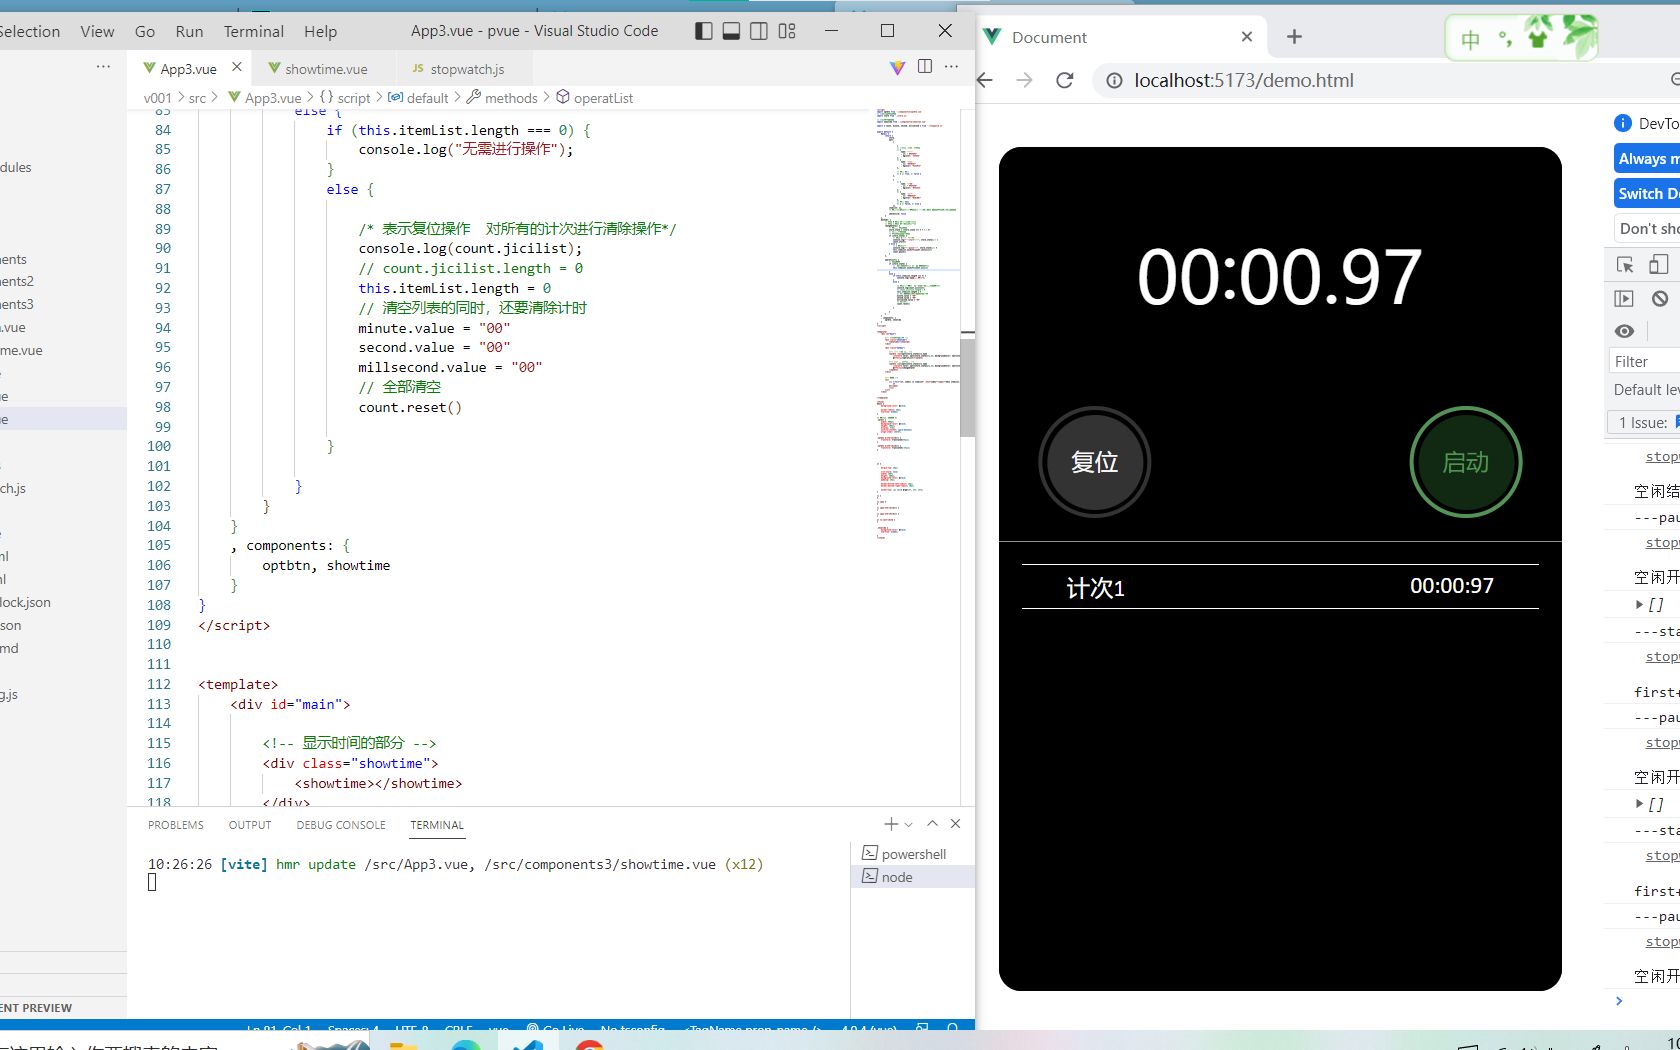Select the node terminal instance
This screenshot has height=1050, width=1680.
pos(913,877)
